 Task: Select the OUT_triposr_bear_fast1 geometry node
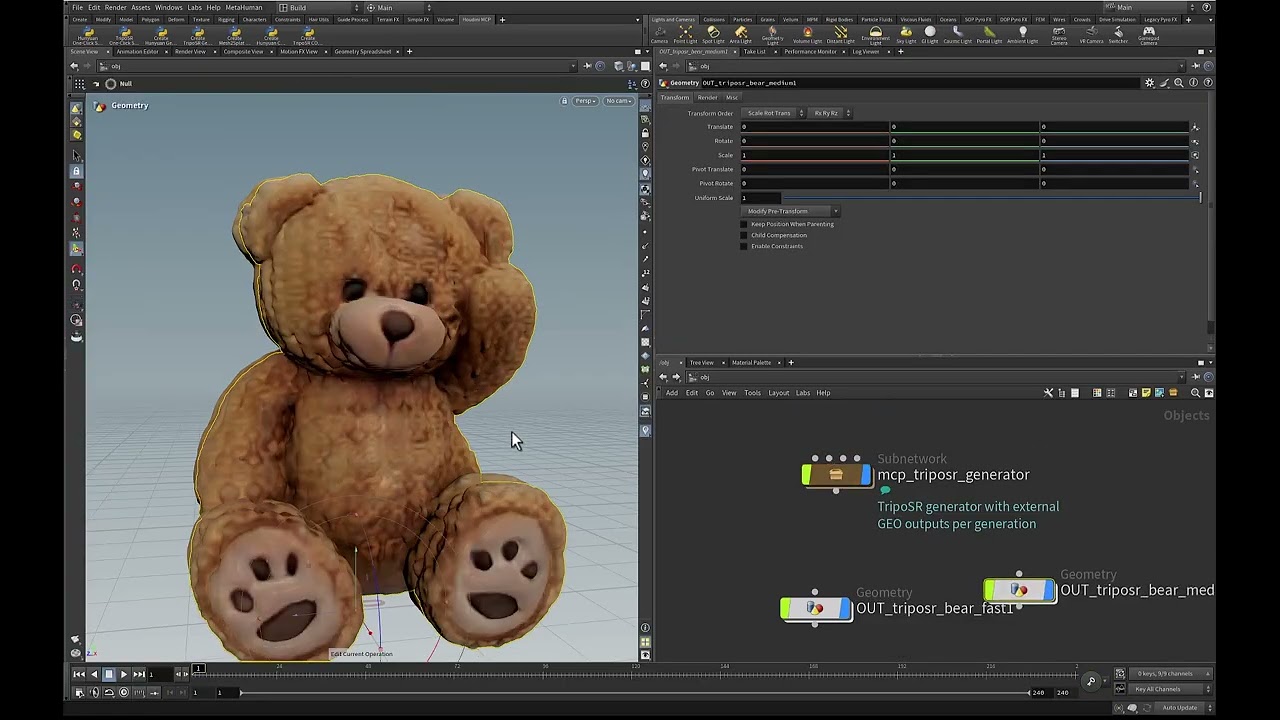pos(815,608)
